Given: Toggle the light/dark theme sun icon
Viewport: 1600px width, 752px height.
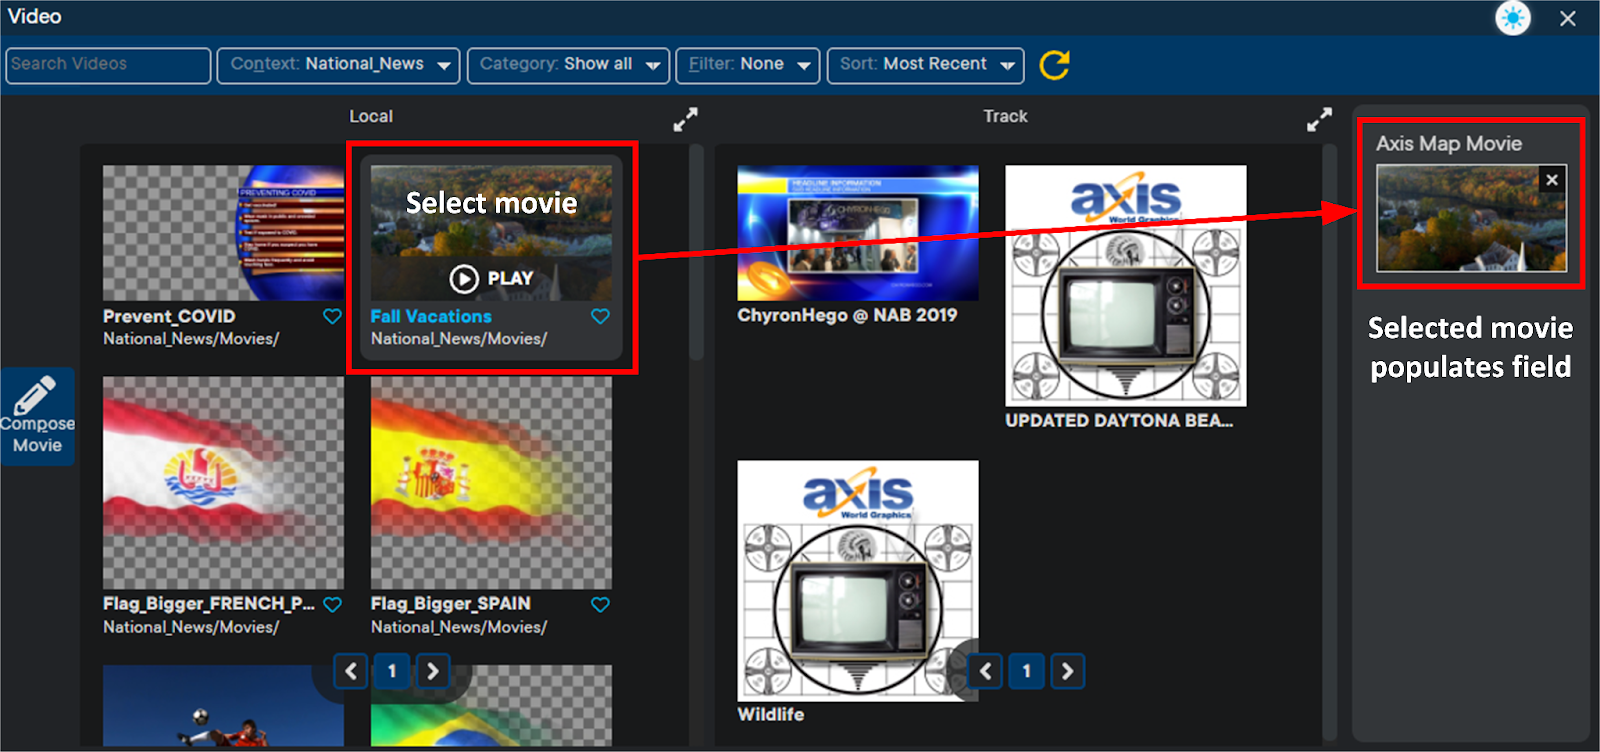Looking at the screenshot, I should pyautogui.click(x=1513, y=18).
